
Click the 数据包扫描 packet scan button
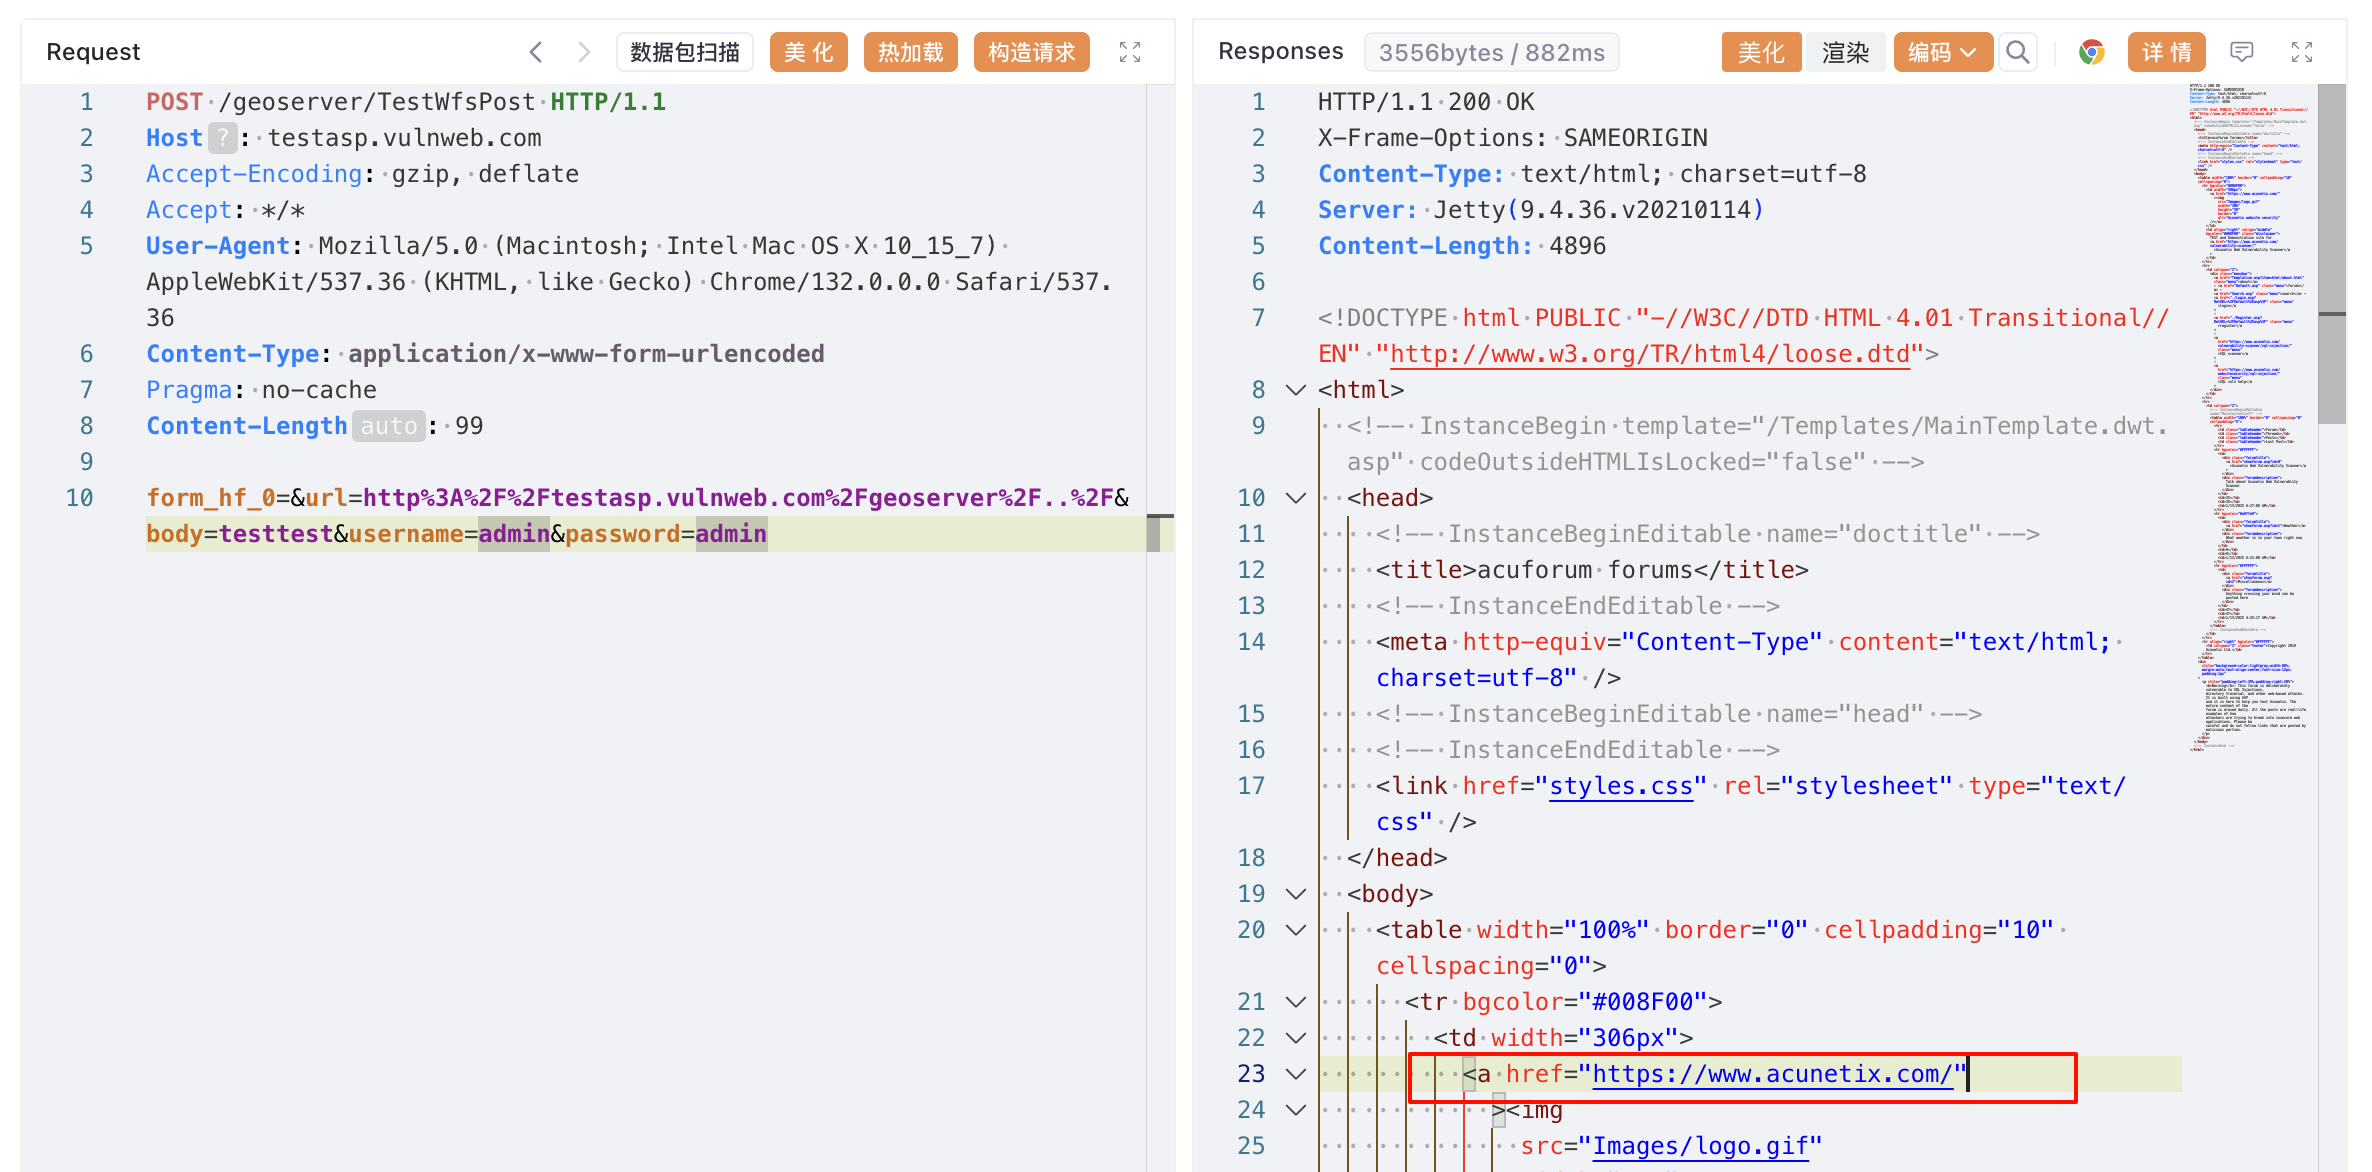(x=685, y=52)
